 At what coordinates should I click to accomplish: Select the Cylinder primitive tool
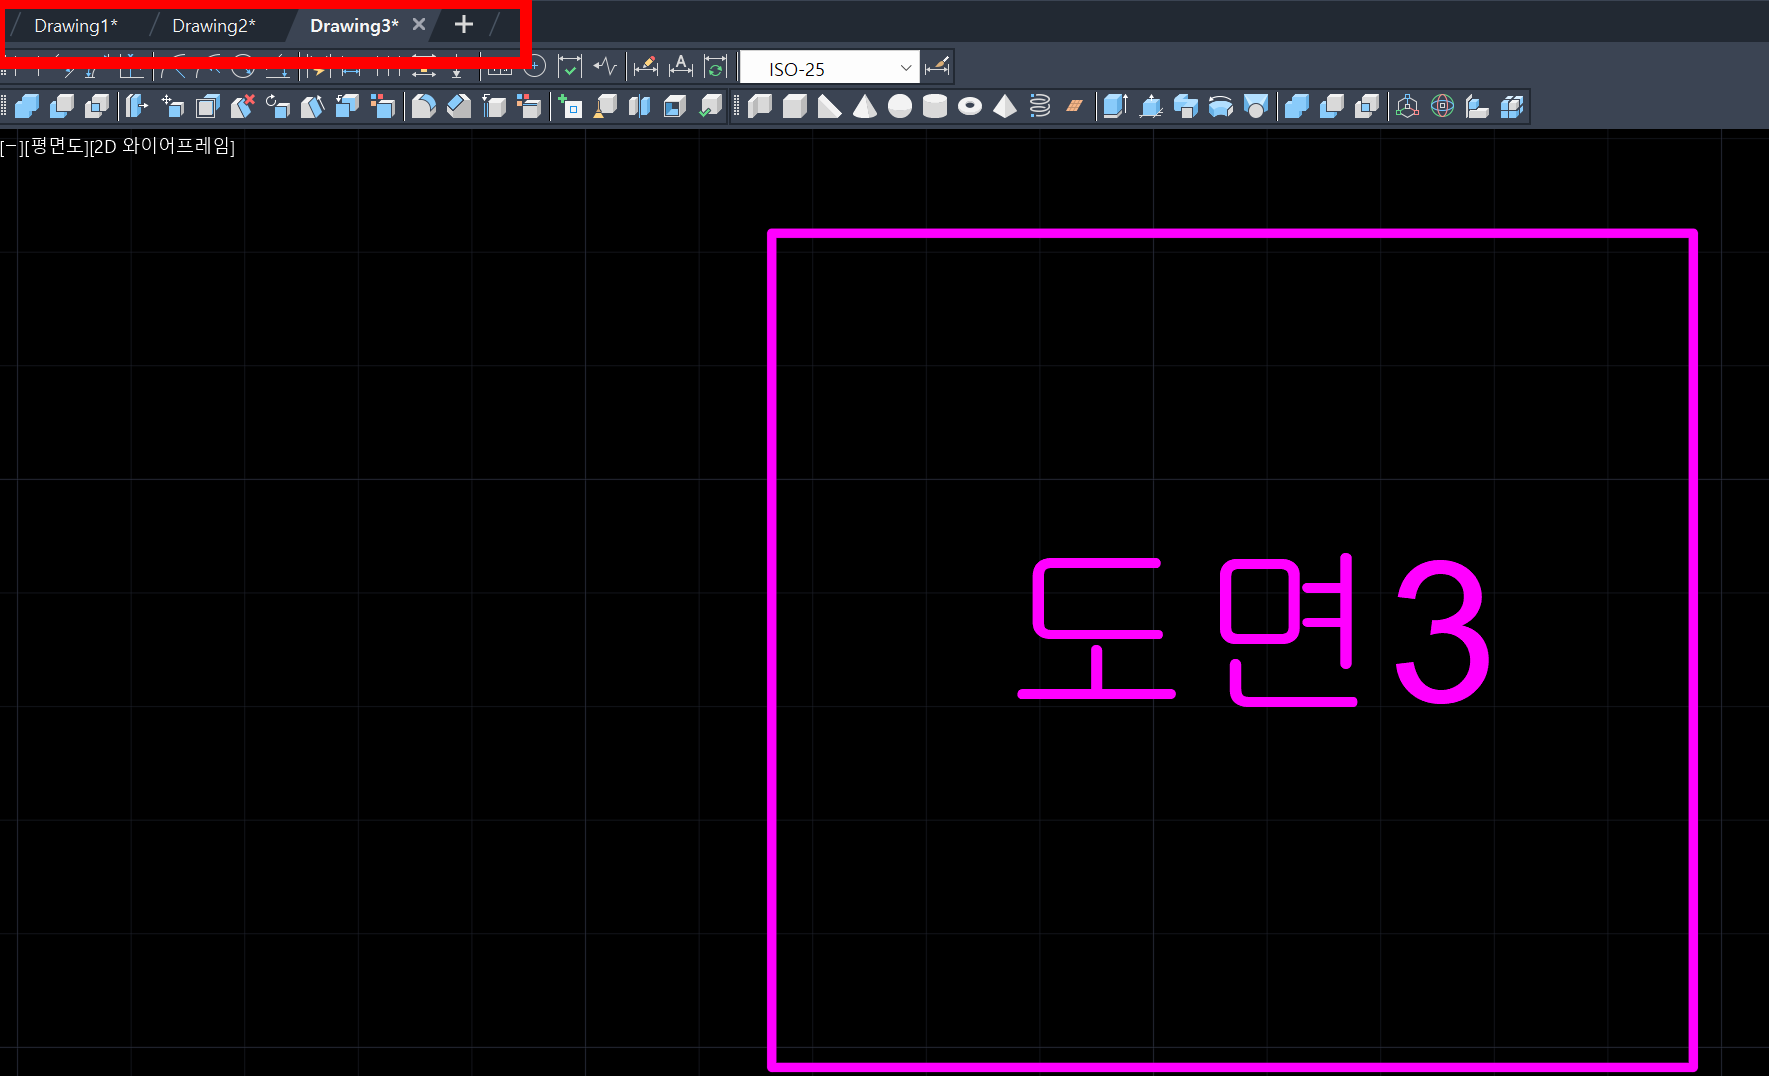[935, 106]
